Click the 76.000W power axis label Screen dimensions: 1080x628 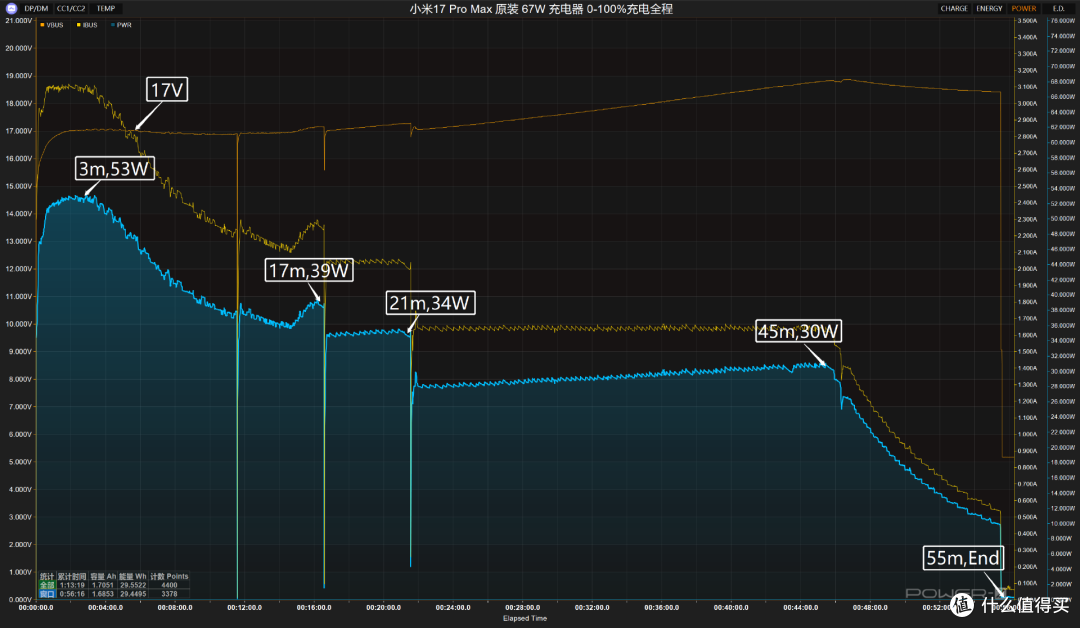pos(1062,21)
